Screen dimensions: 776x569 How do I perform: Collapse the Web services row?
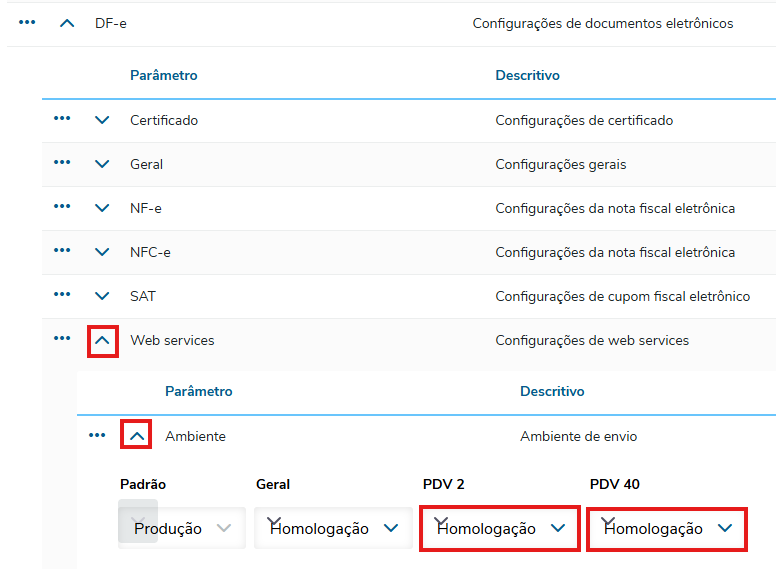coord(102,340)
